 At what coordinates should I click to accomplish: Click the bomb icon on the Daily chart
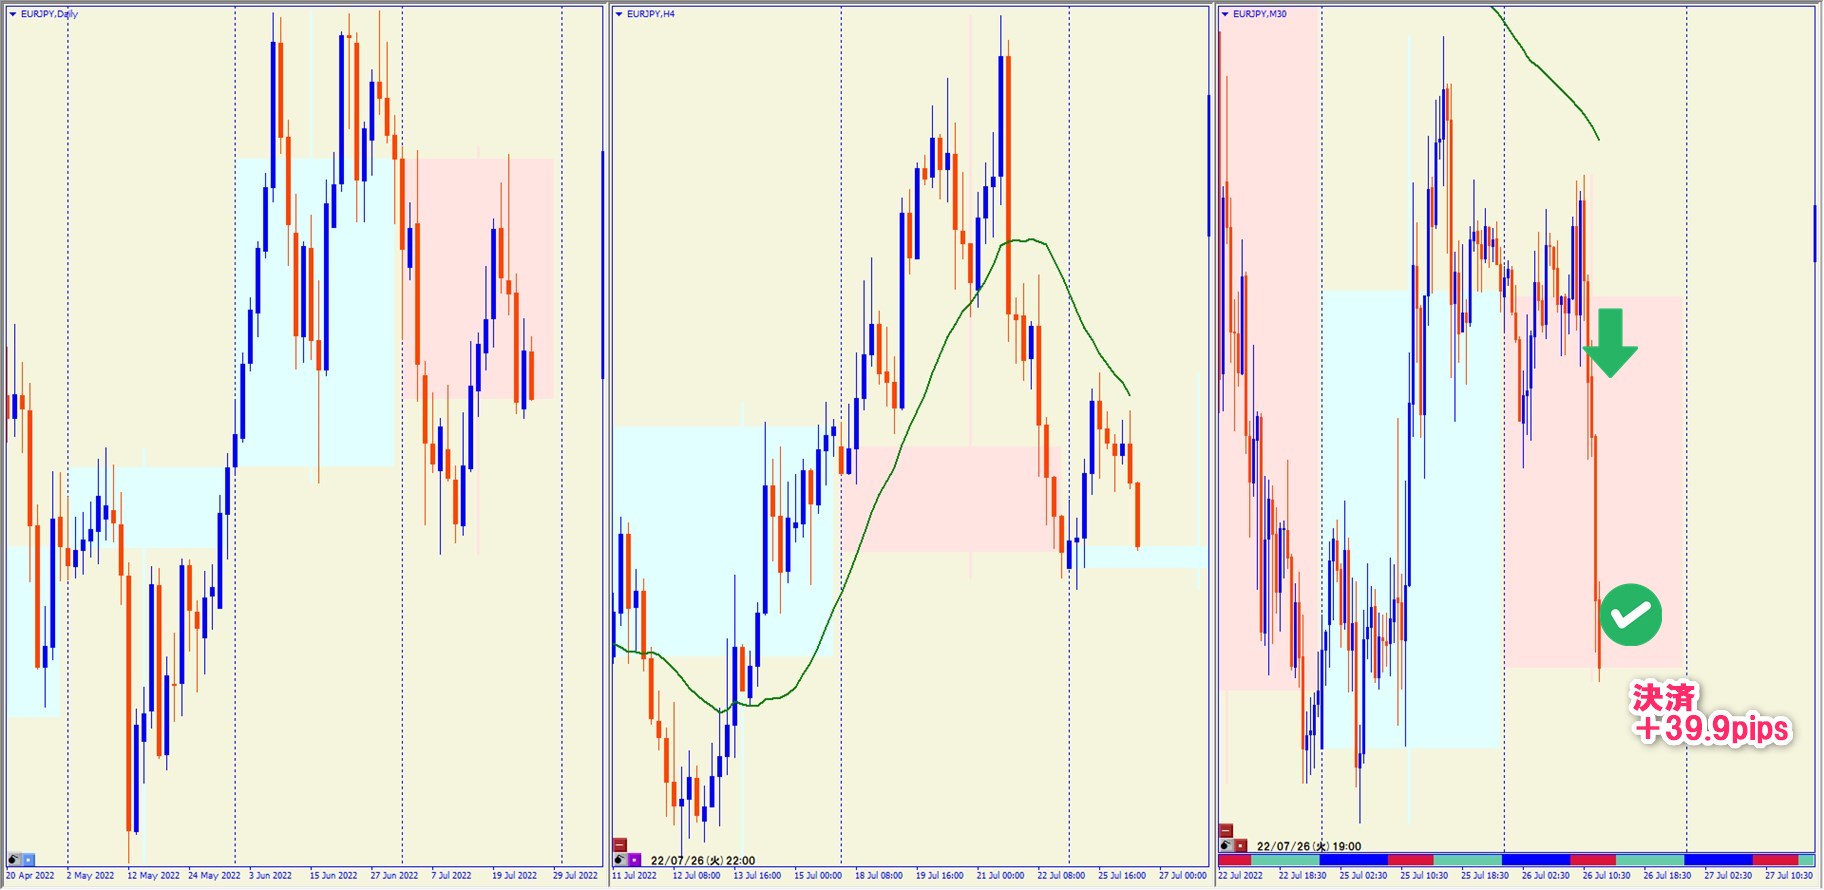14,859
